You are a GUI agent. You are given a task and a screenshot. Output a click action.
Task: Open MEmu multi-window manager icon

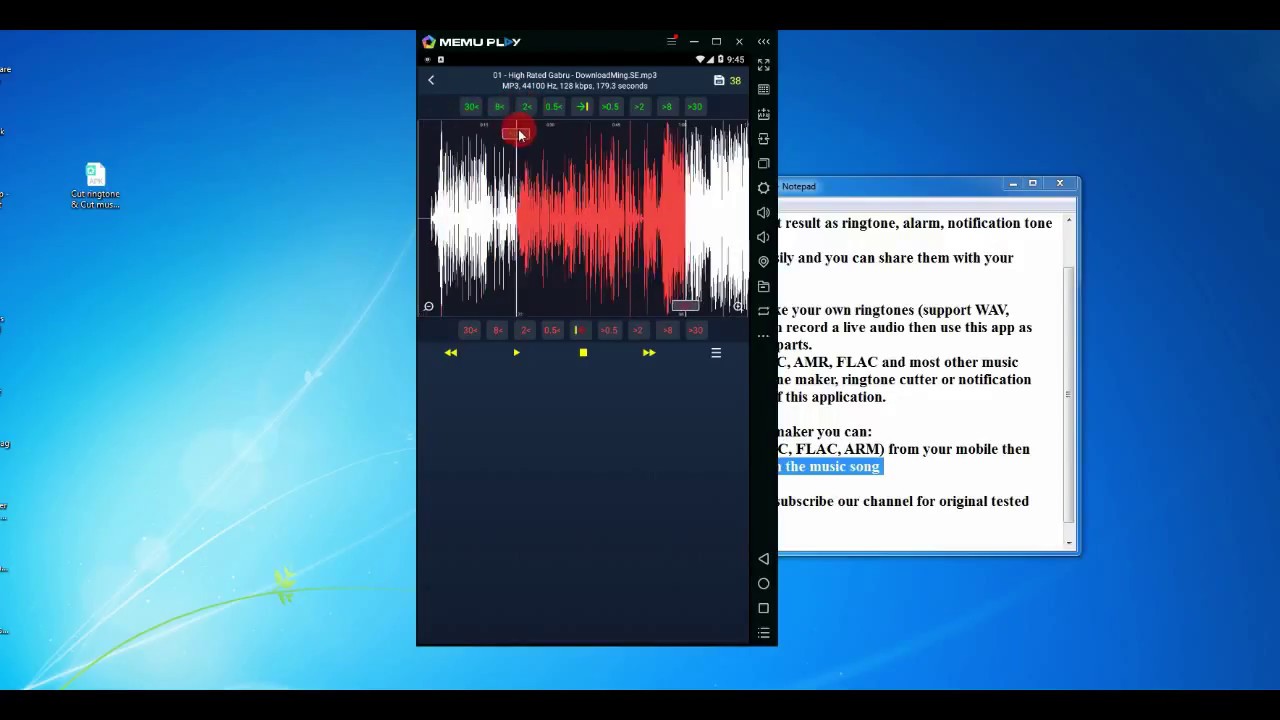click(x=764, y=163)
